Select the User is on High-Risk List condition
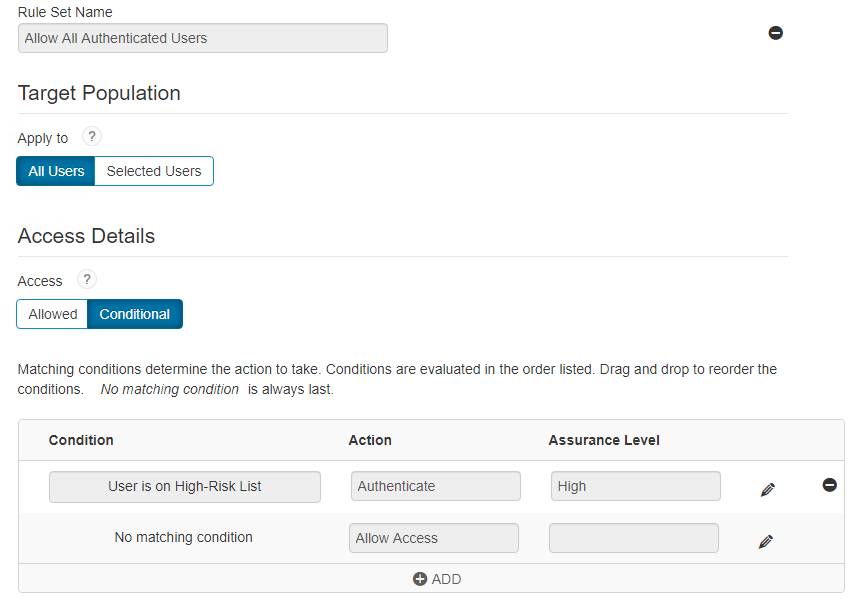Viewport: 850px width, 601px height. click(x=185, y=486)
